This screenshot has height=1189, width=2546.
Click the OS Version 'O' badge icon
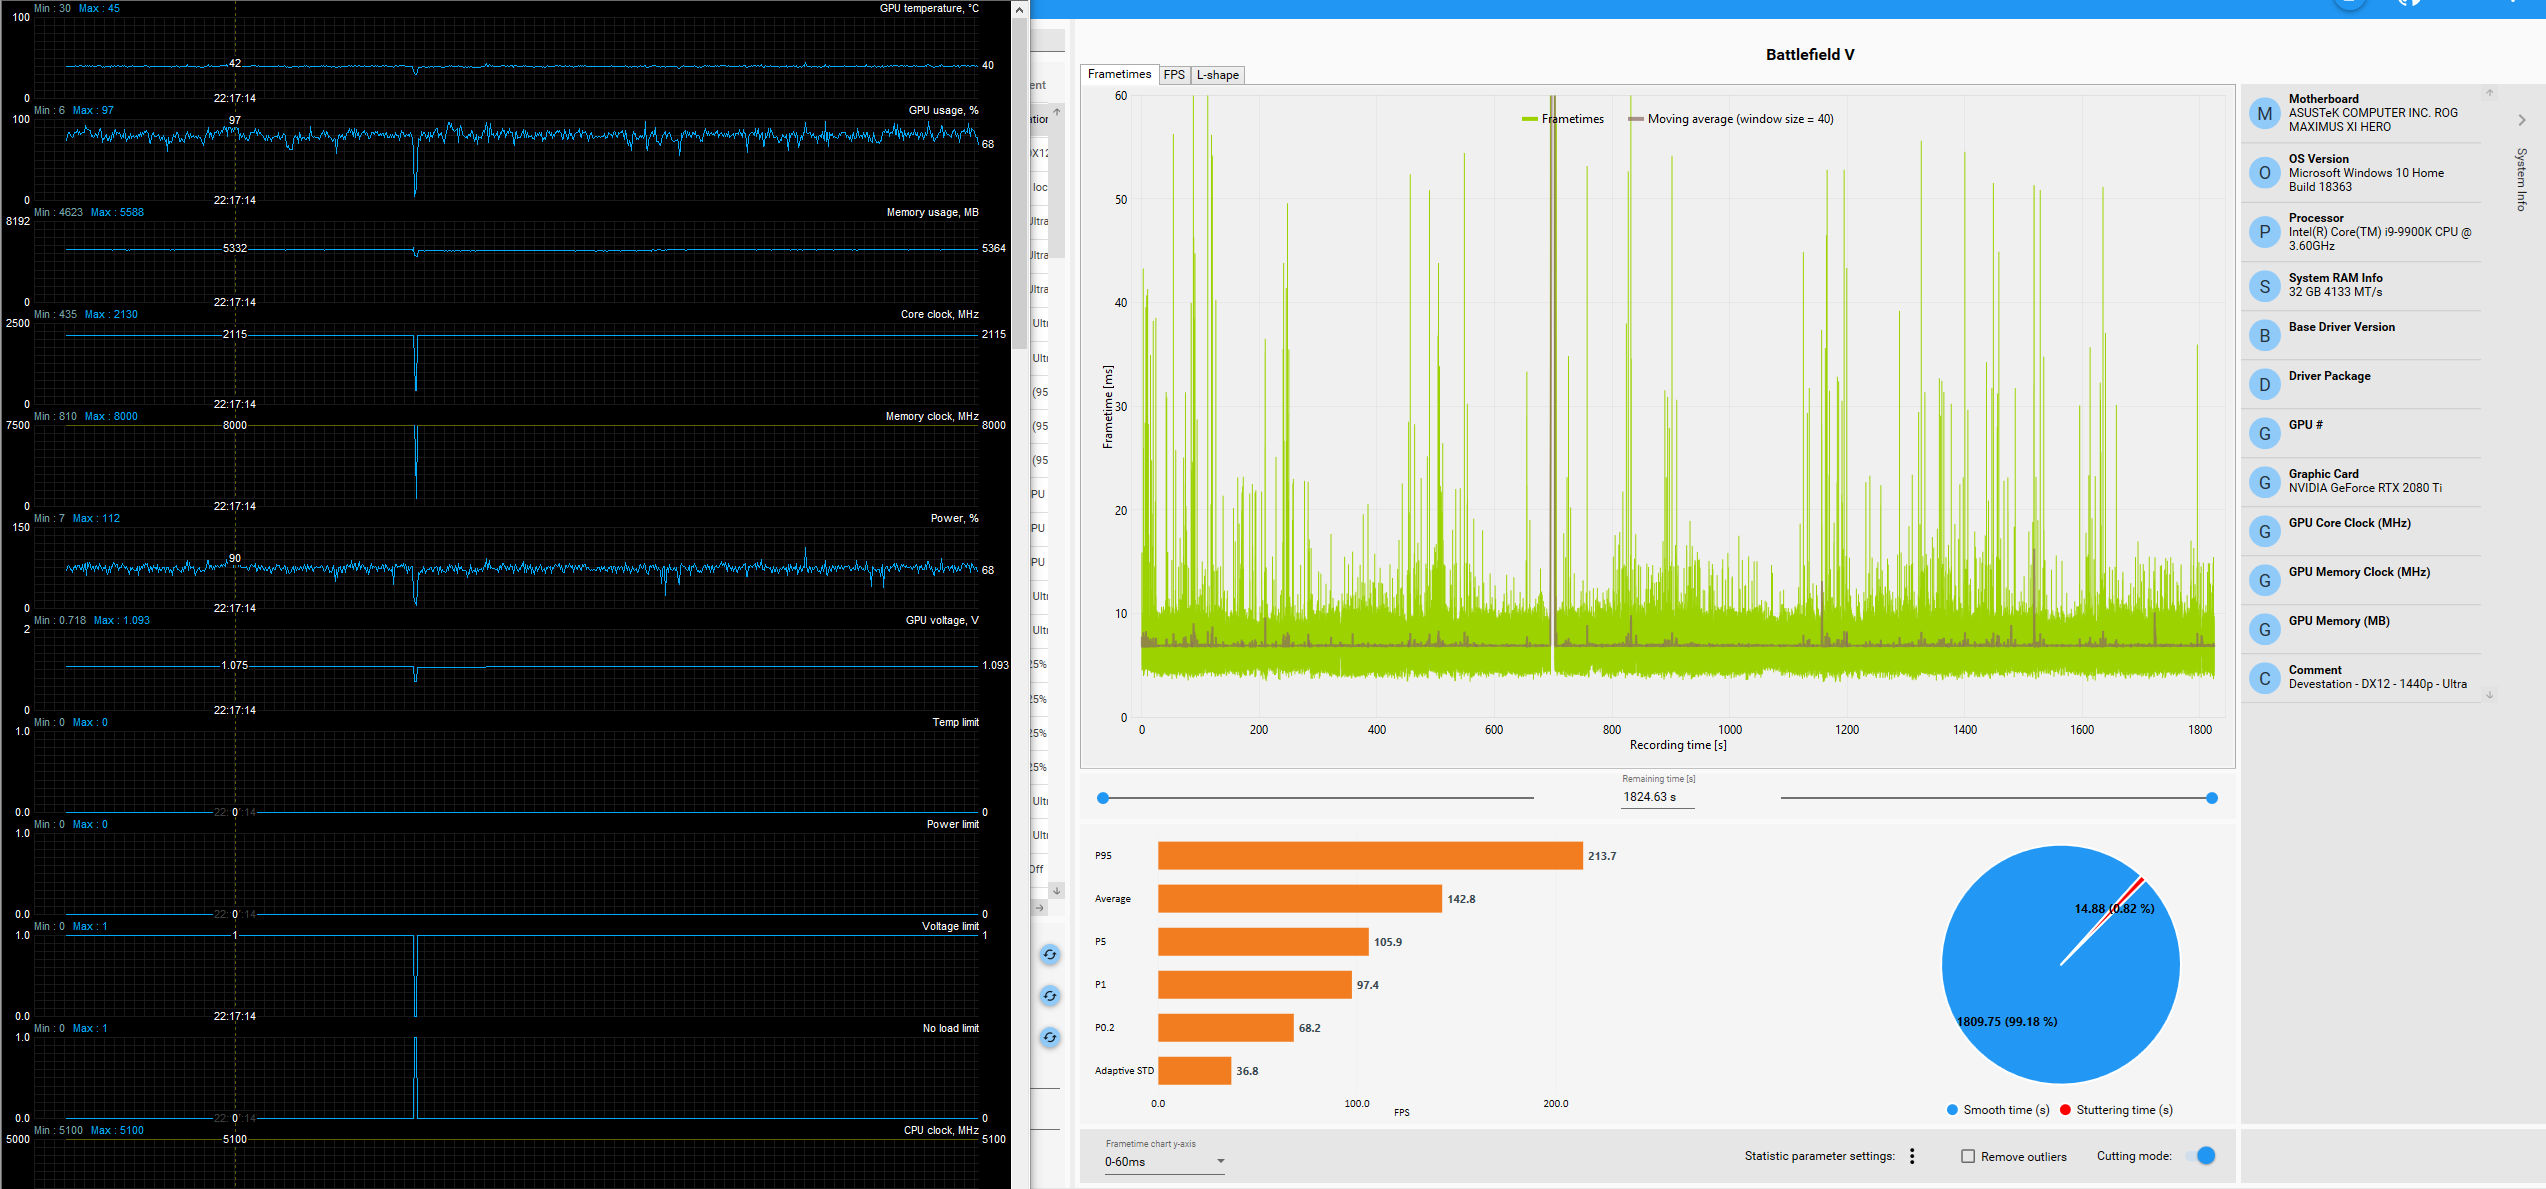tap(2264, 172)
